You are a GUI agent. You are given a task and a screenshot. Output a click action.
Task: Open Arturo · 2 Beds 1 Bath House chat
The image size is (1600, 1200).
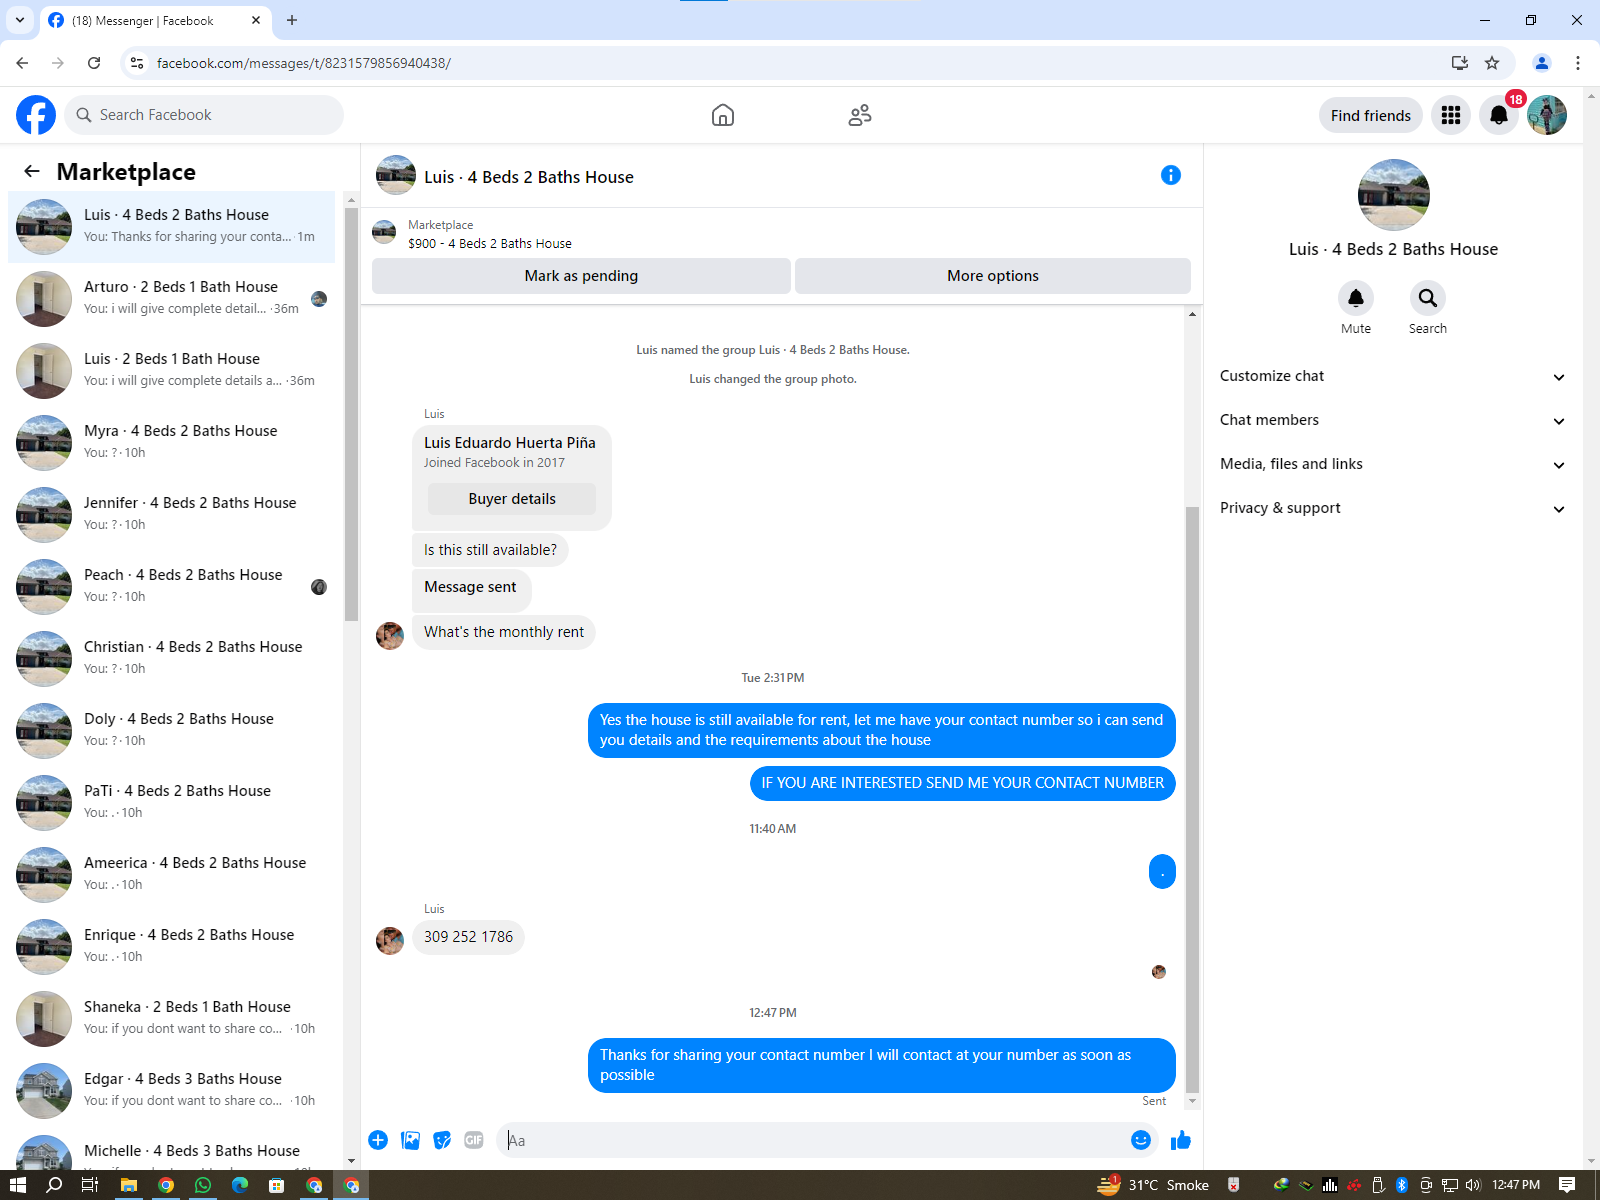coord(172,299)
